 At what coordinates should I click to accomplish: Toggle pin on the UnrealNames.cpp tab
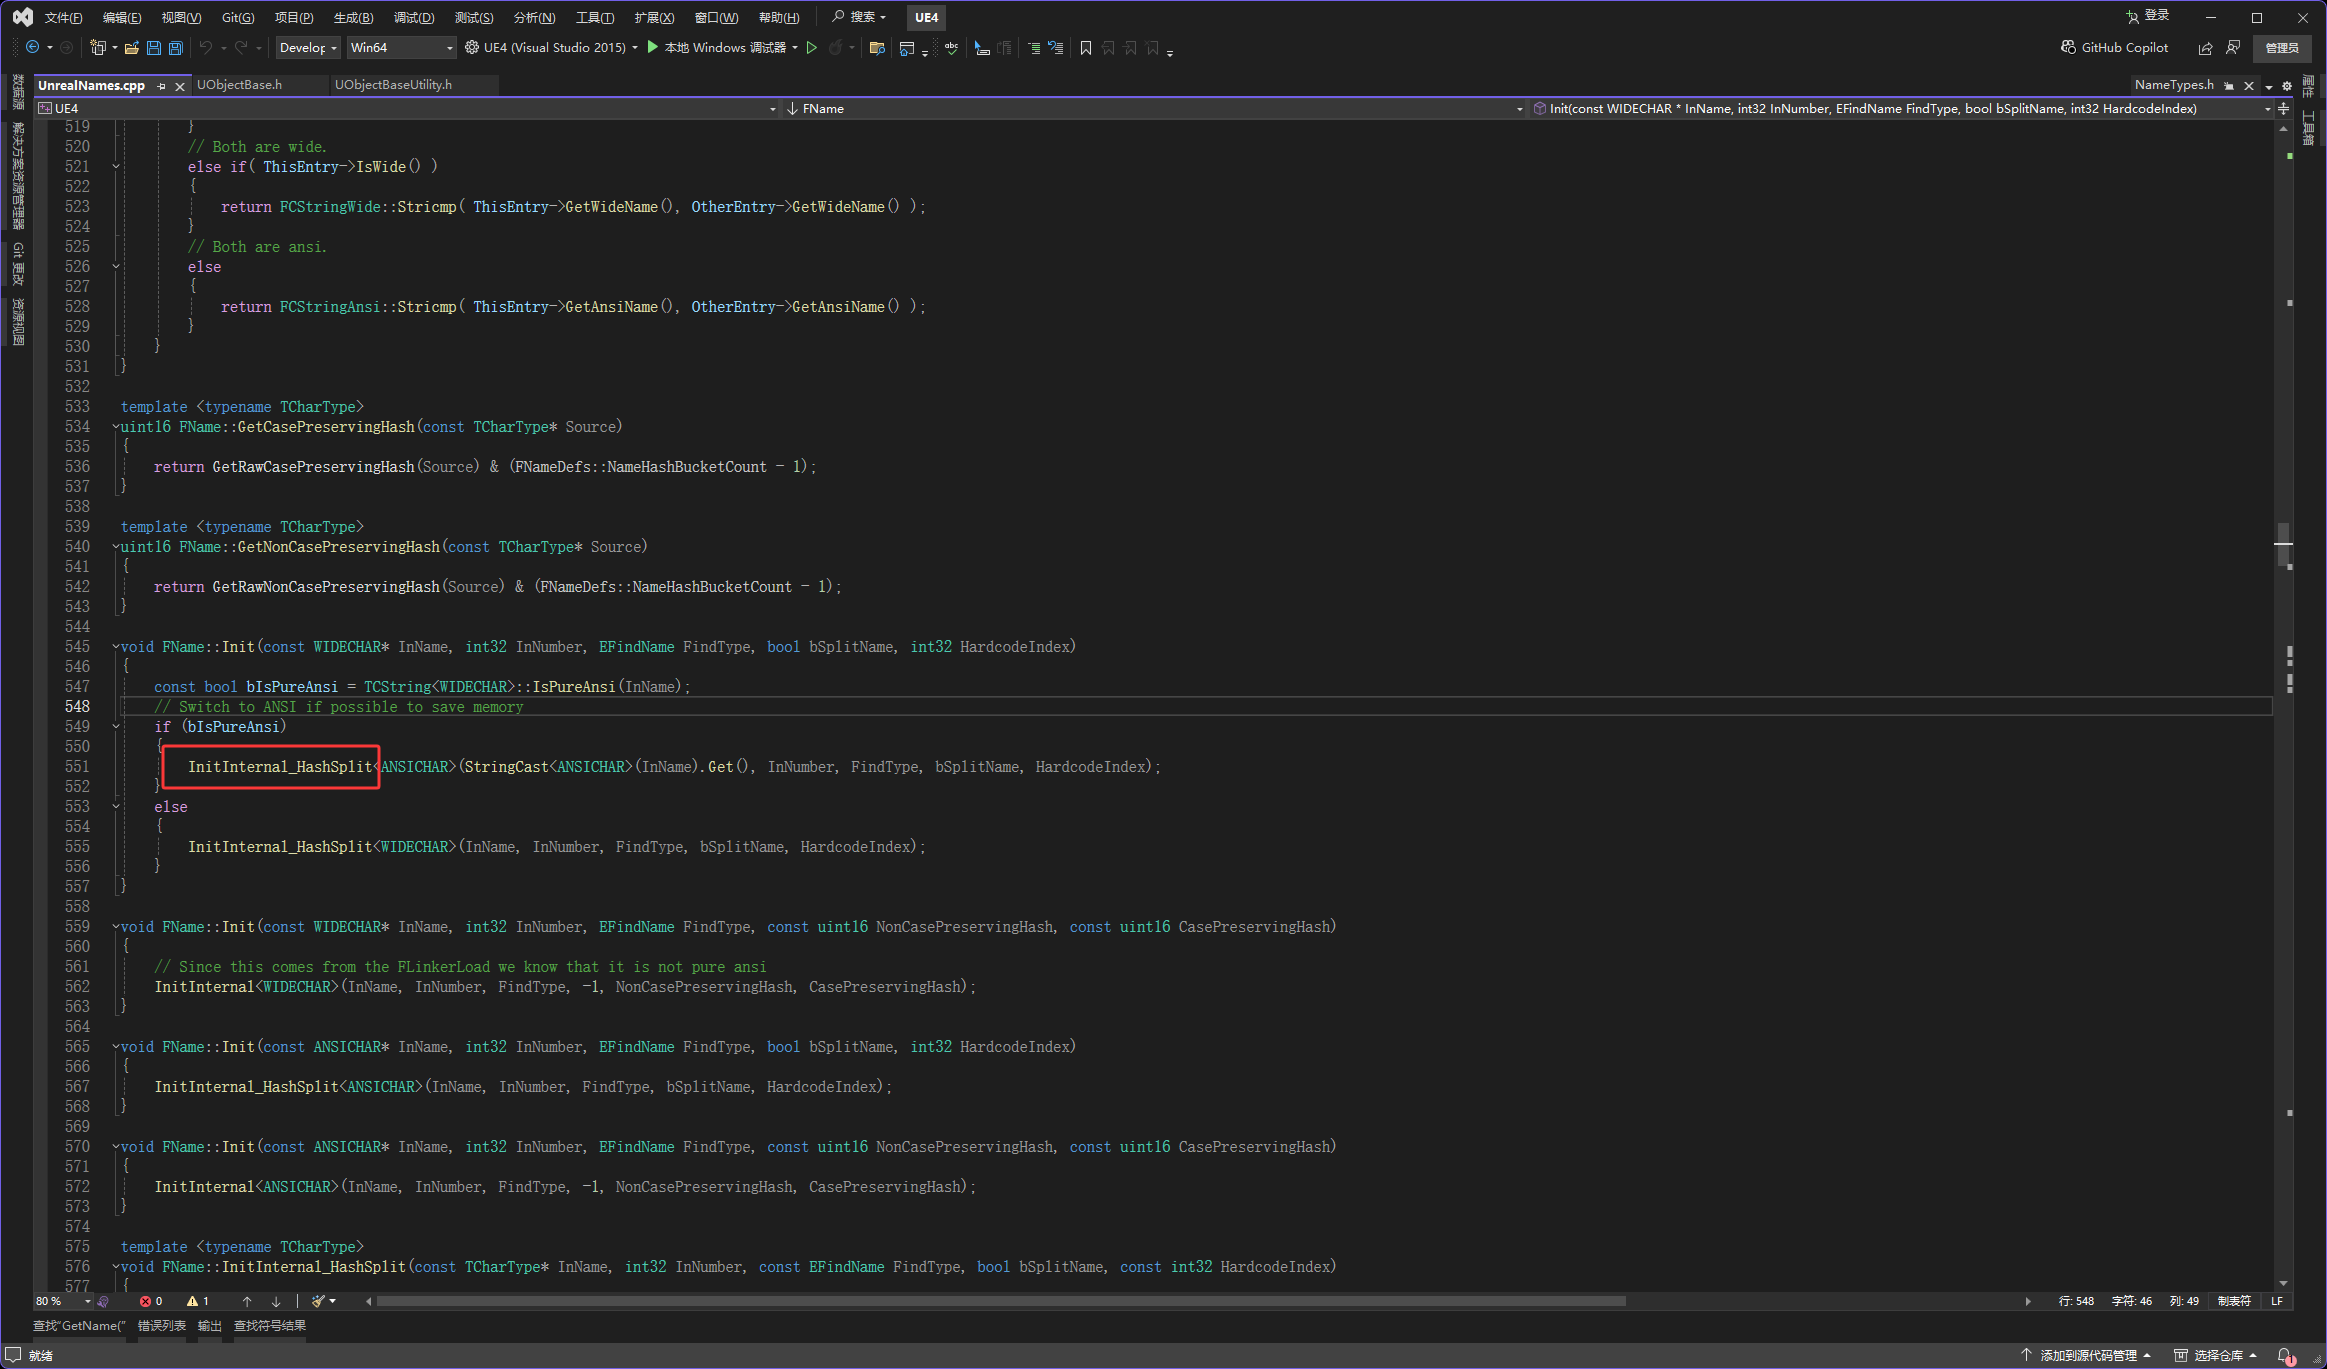pyautogui.click(x=161, y=86)
